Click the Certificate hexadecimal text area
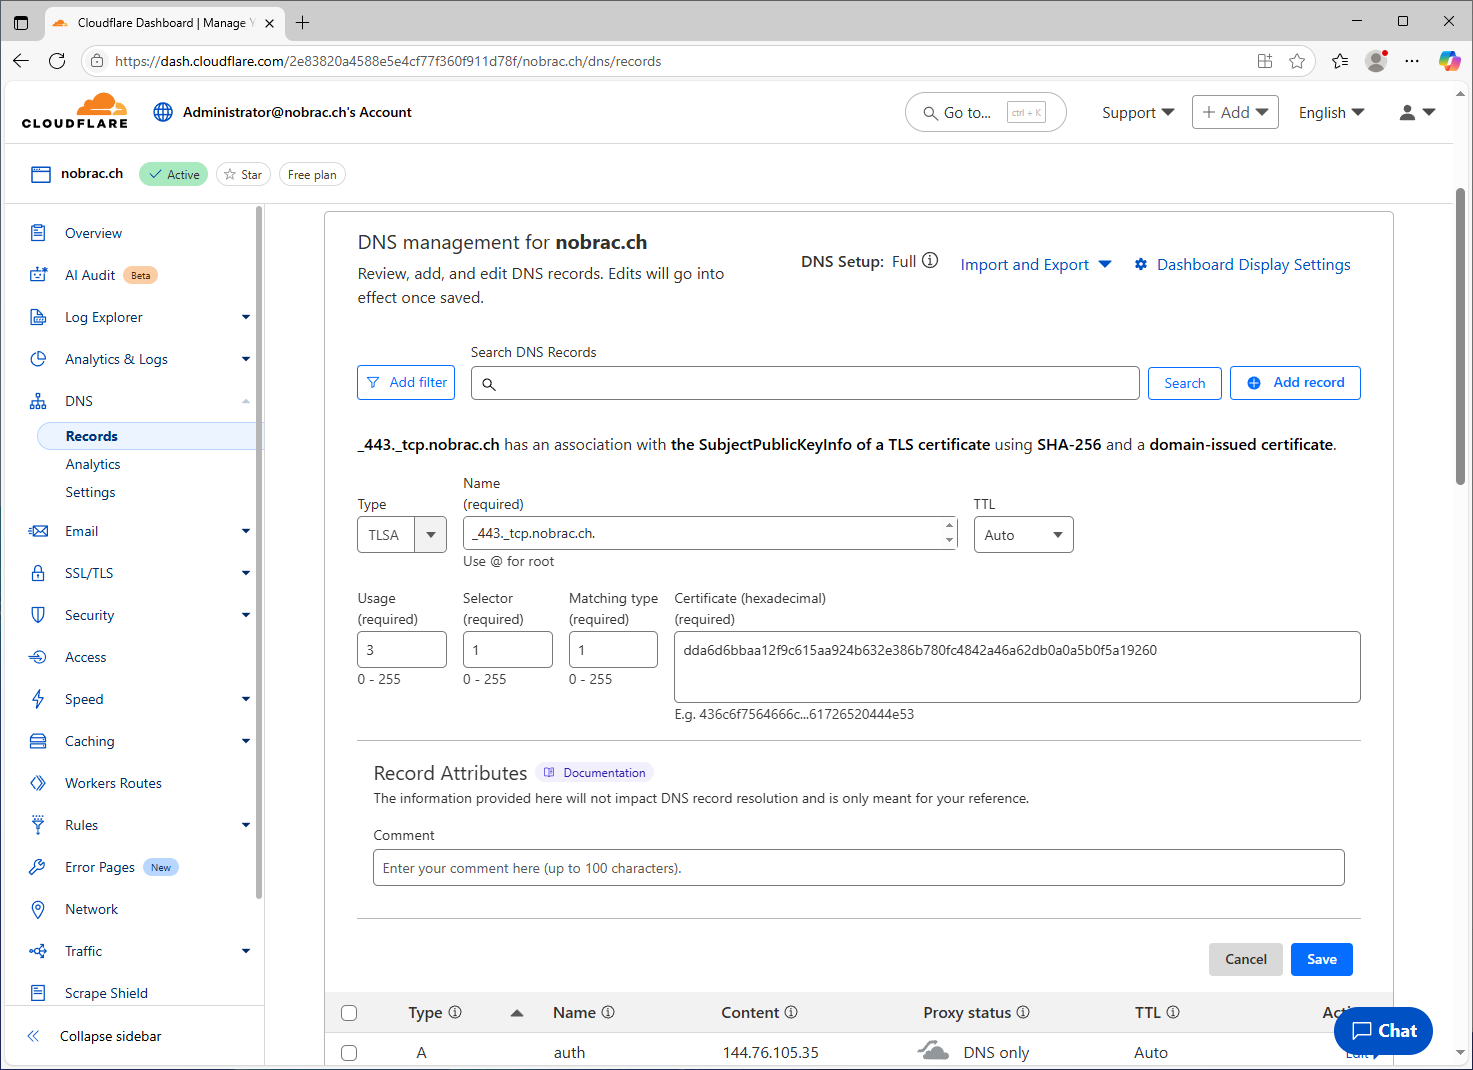This screenshot has width=1473, height=1070. tap(1017, 667)
